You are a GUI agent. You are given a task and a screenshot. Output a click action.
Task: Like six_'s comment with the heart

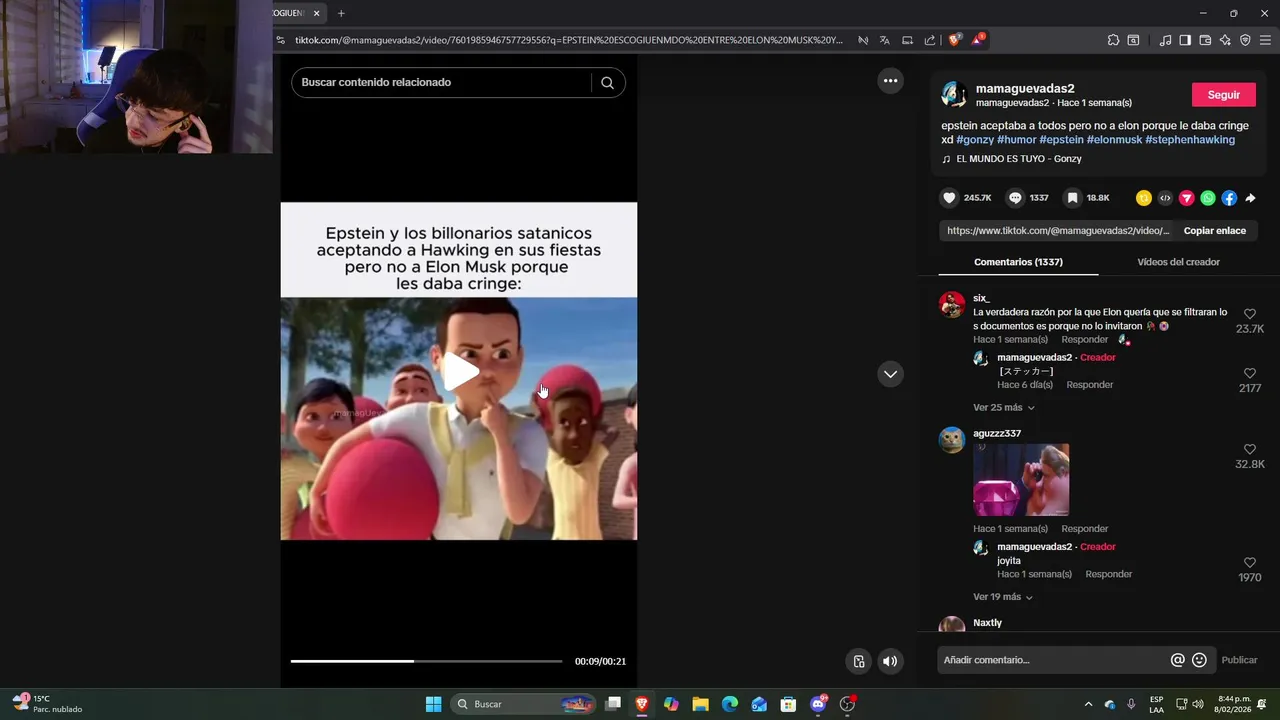point(1250,314)
